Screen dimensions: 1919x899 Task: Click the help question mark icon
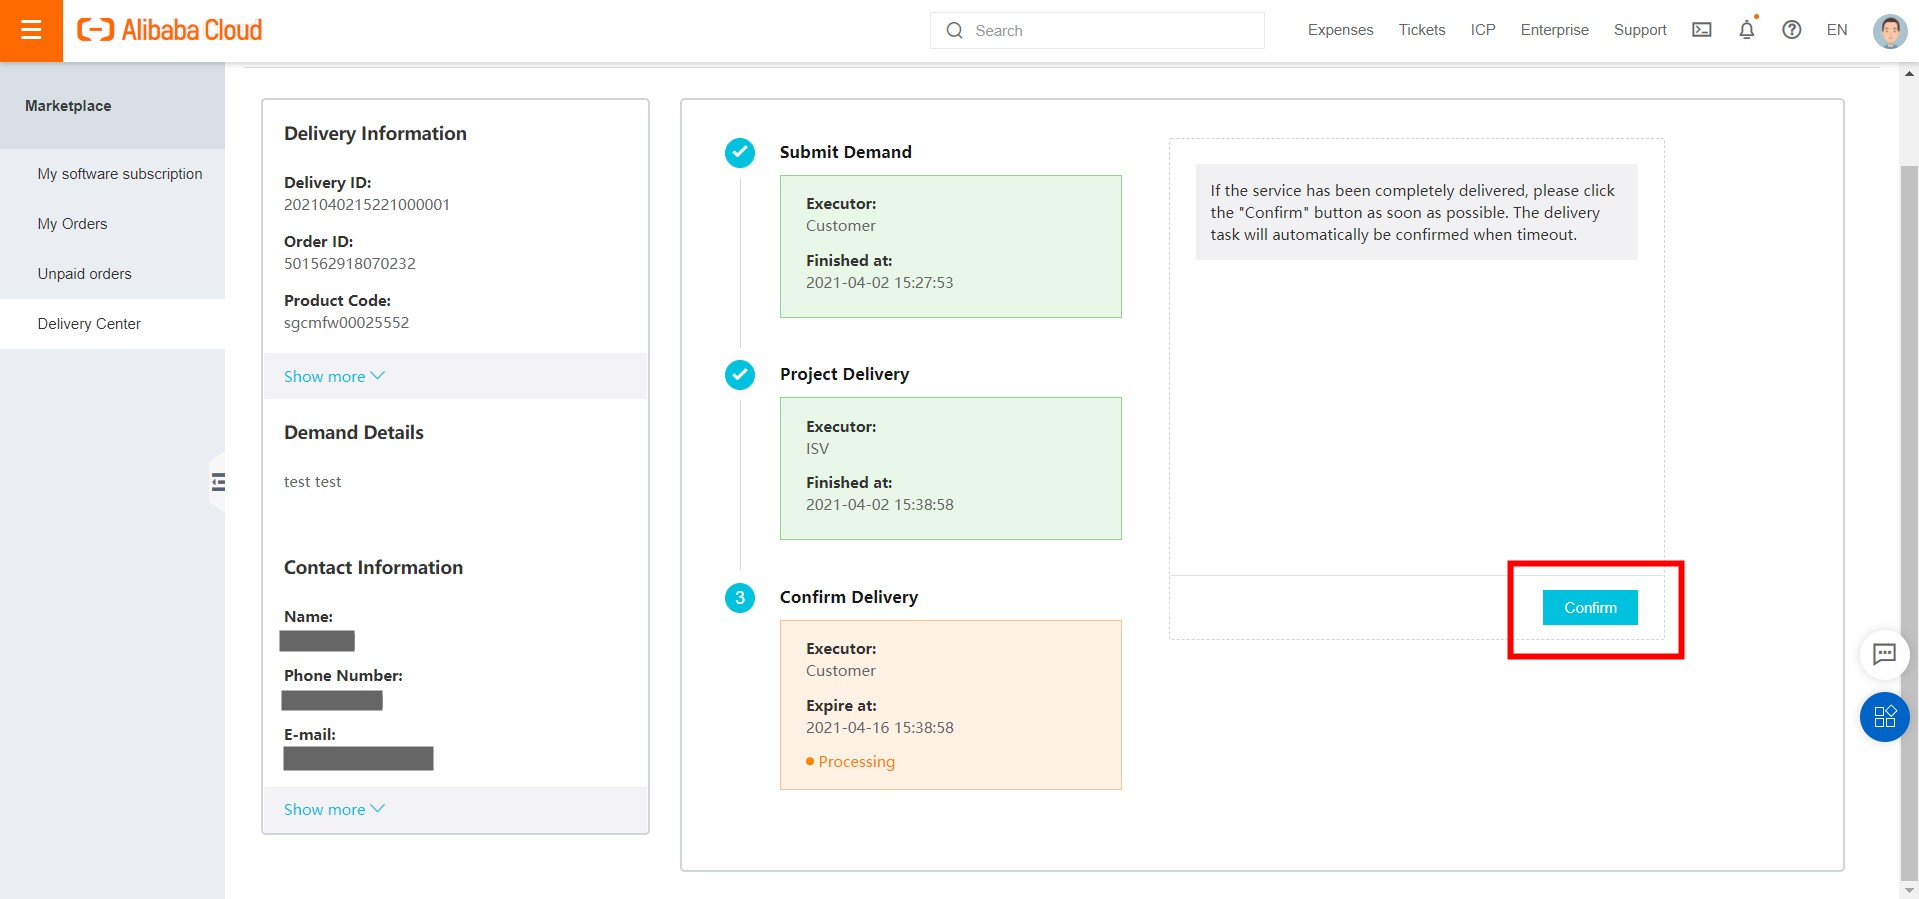pyautogui.click(x=1791, y=30)
